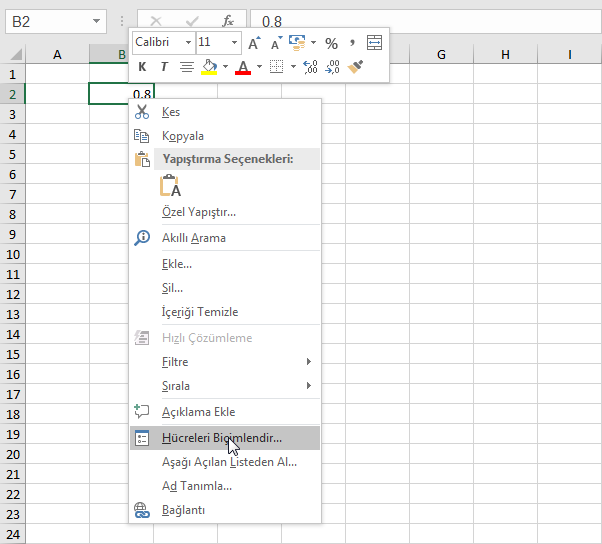This screenshot has height=544, width=602.
Task: Select row 1 header
Action: click(12, 74)
